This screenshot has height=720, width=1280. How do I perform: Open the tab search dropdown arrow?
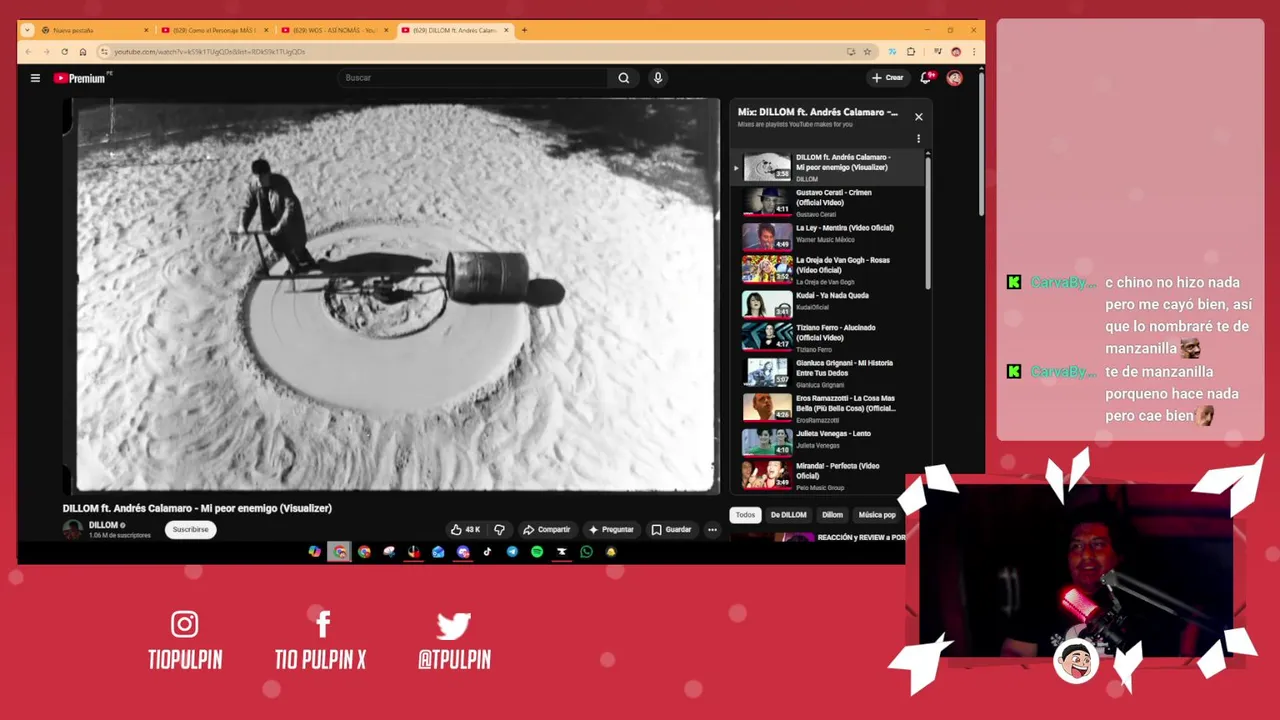27,30
